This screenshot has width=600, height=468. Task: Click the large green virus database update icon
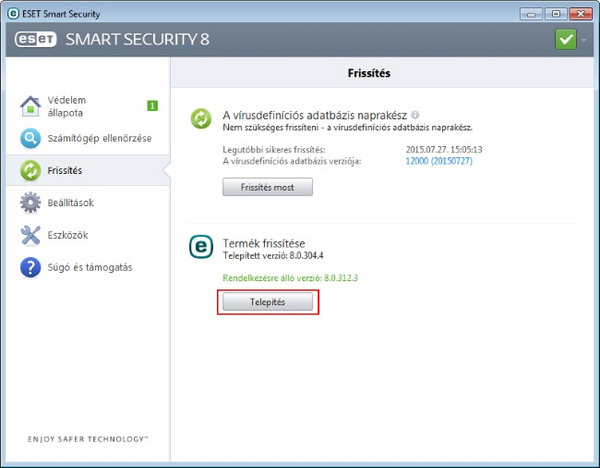pos(202,119)
